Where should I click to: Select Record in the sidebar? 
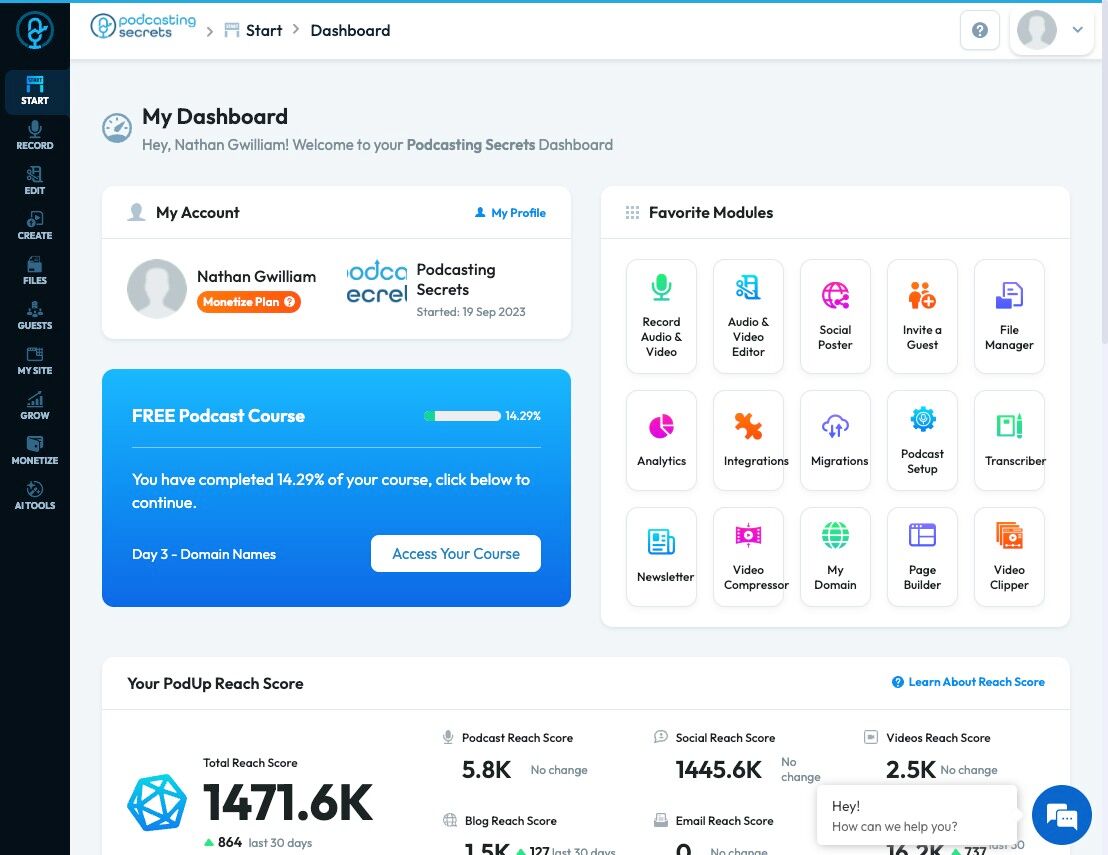tap(35, 136)
